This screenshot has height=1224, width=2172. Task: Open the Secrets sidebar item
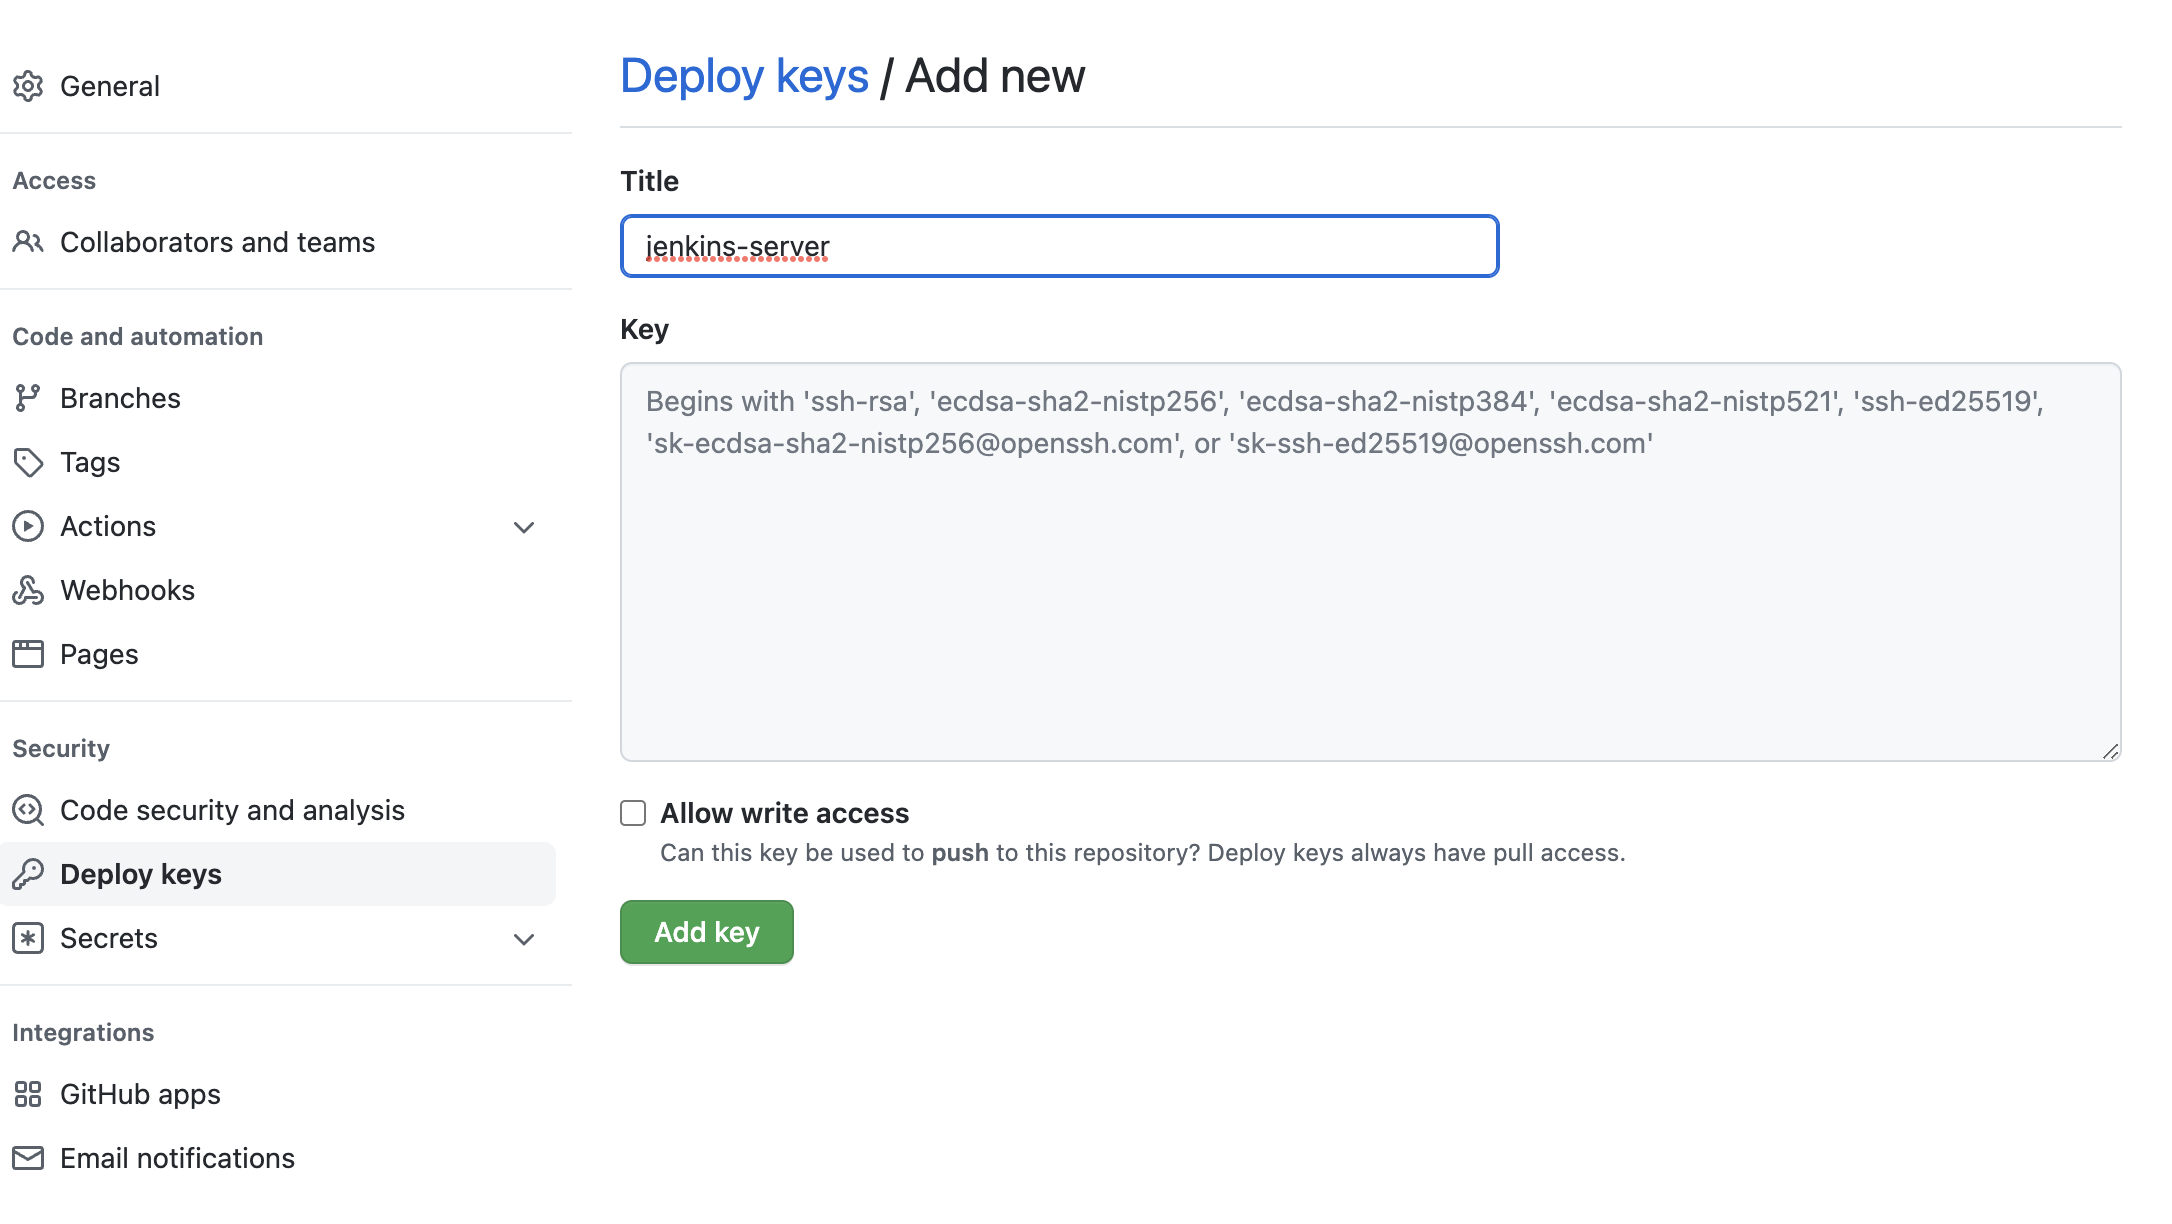click(109, 938)
